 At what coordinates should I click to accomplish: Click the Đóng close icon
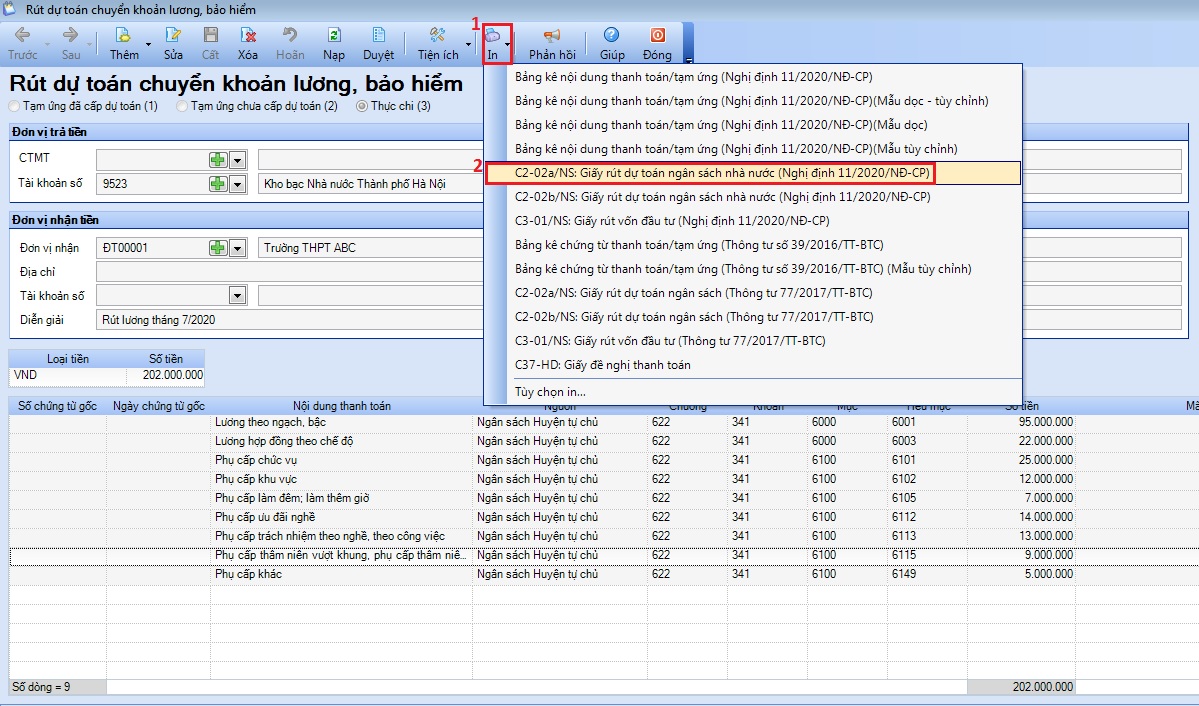pyautogui.click(x=657, y=34)
